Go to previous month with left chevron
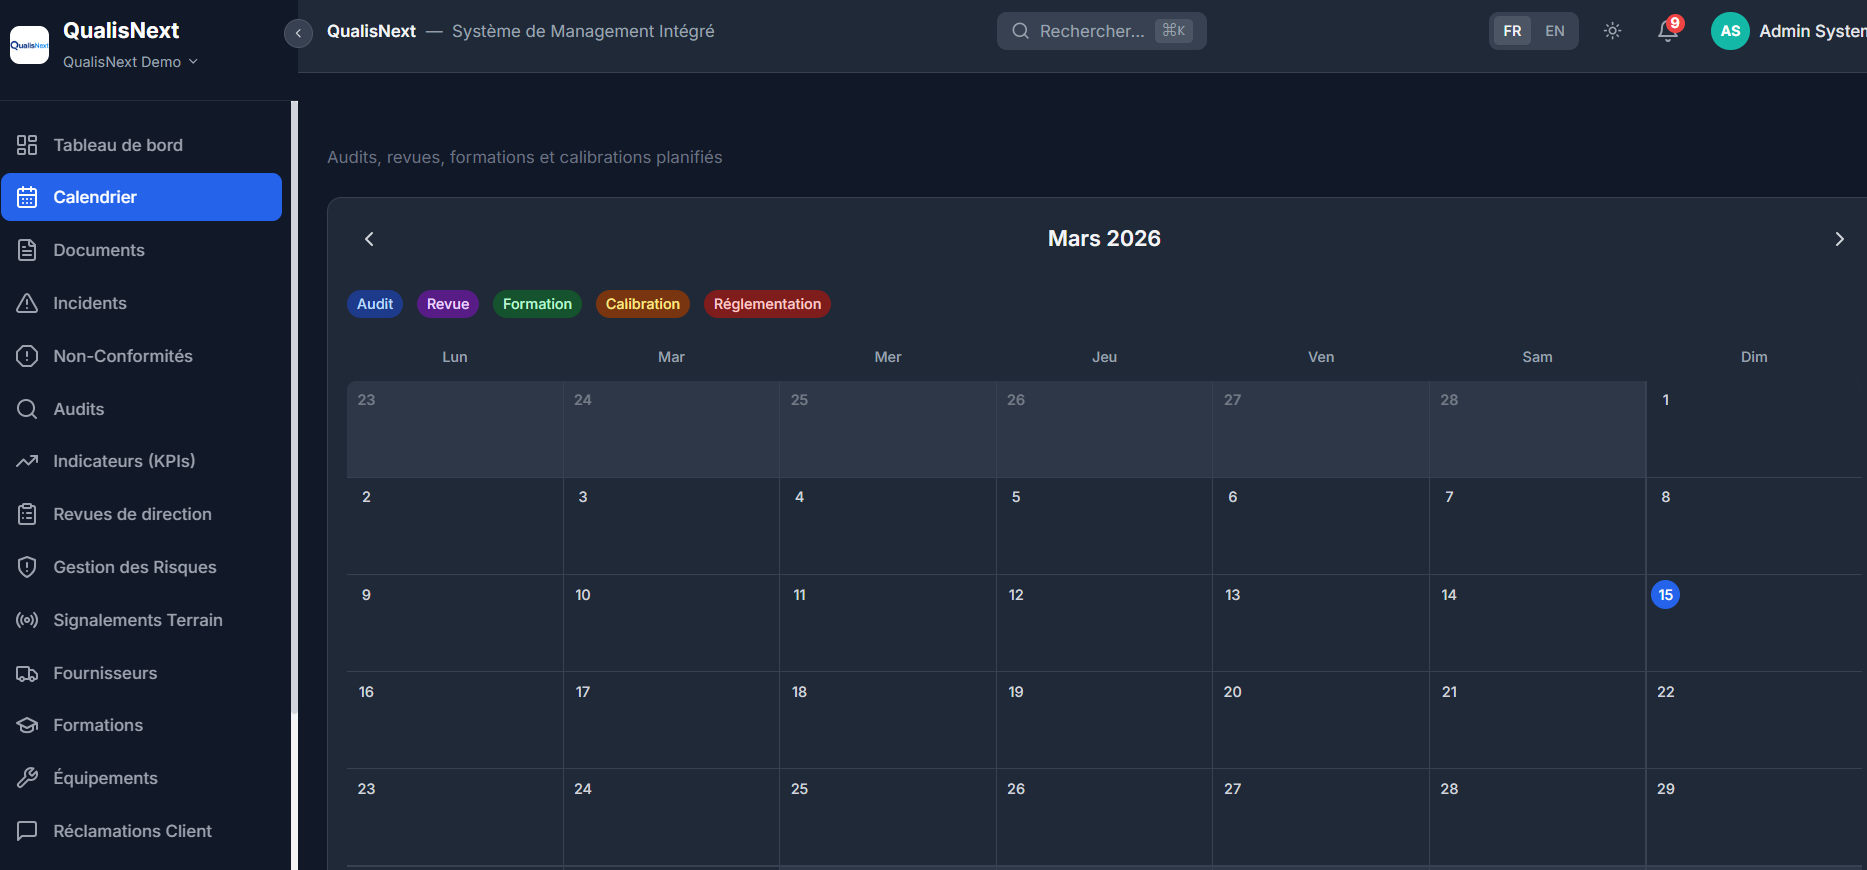This screenshot has height=870, width=1867. [x=369, y=239]
